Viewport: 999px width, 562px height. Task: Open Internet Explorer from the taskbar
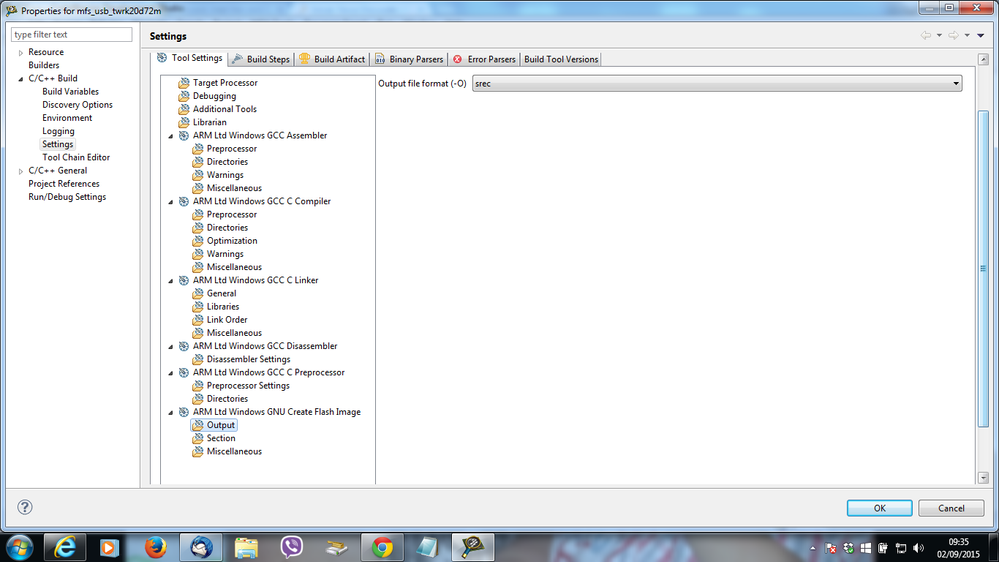point(65,547)
